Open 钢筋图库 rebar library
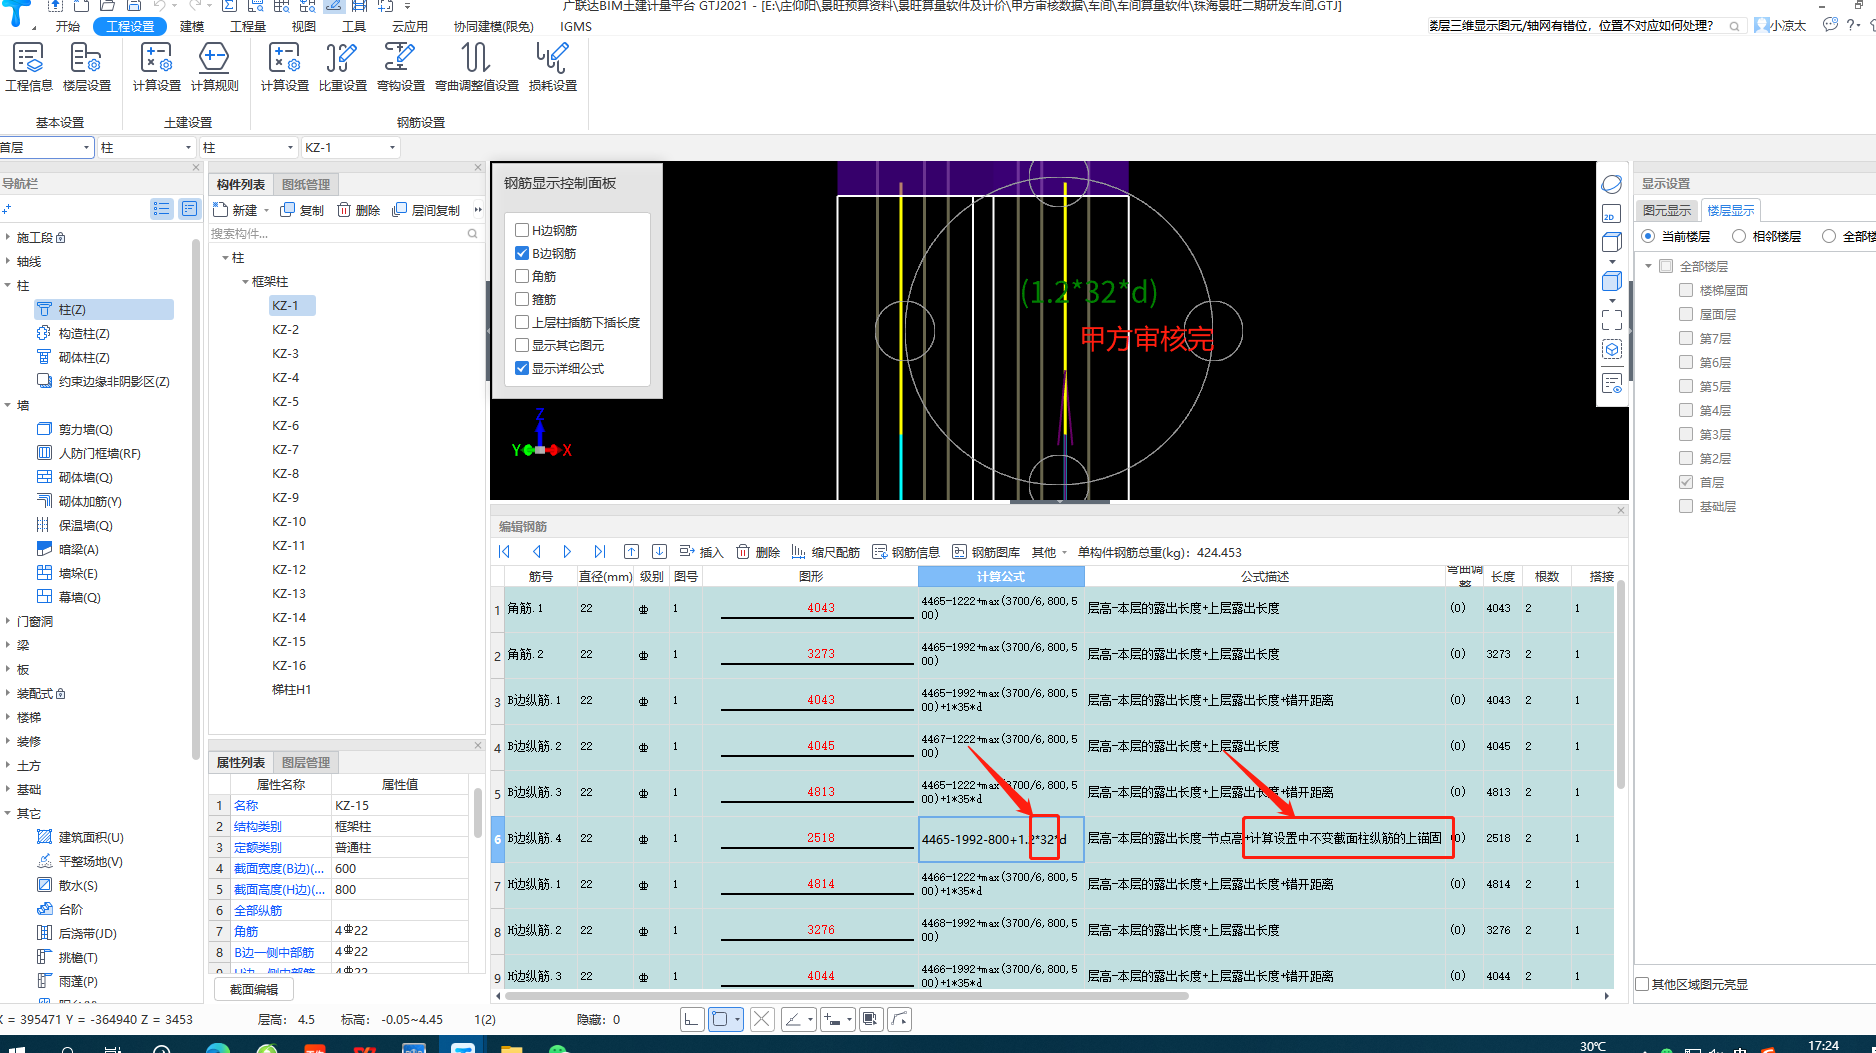Screen dimensions: 1876x1053 (986, 552)
